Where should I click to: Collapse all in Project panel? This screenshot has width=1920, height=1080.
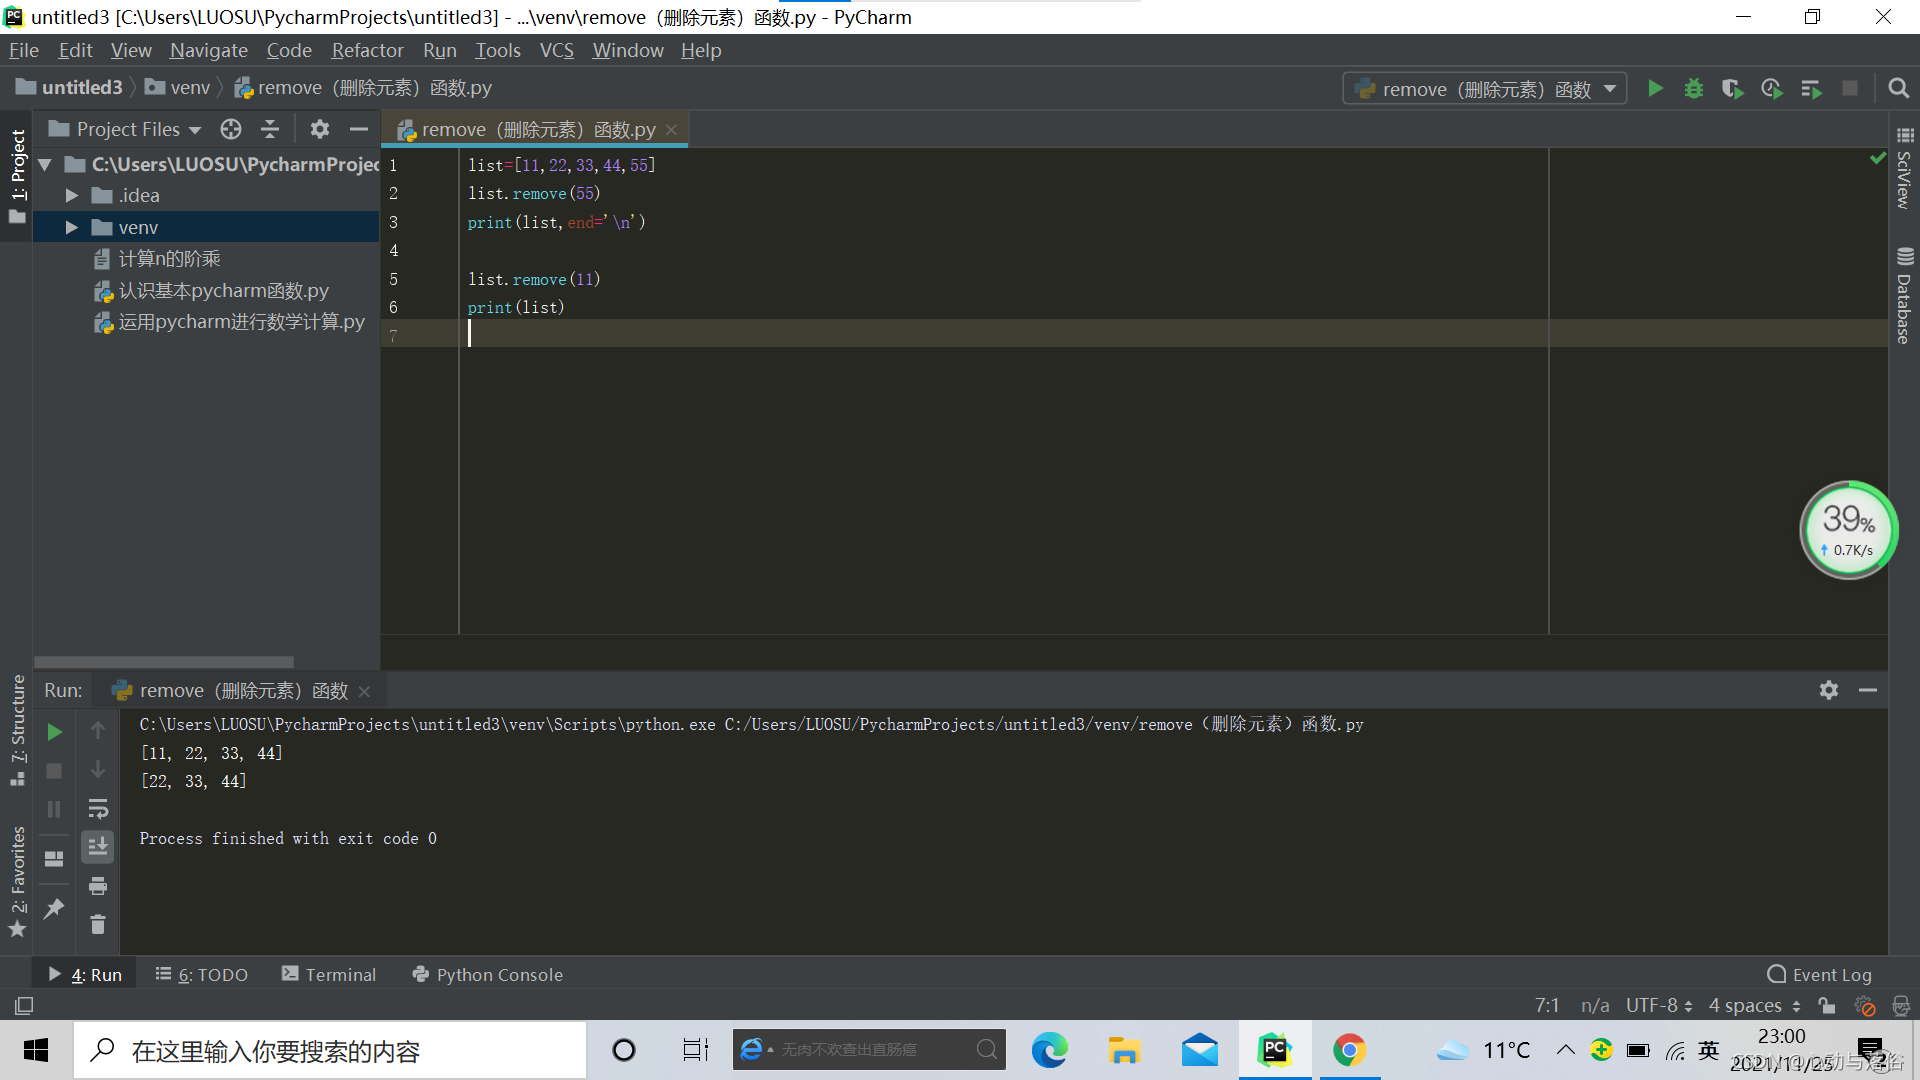pos(270,129)
